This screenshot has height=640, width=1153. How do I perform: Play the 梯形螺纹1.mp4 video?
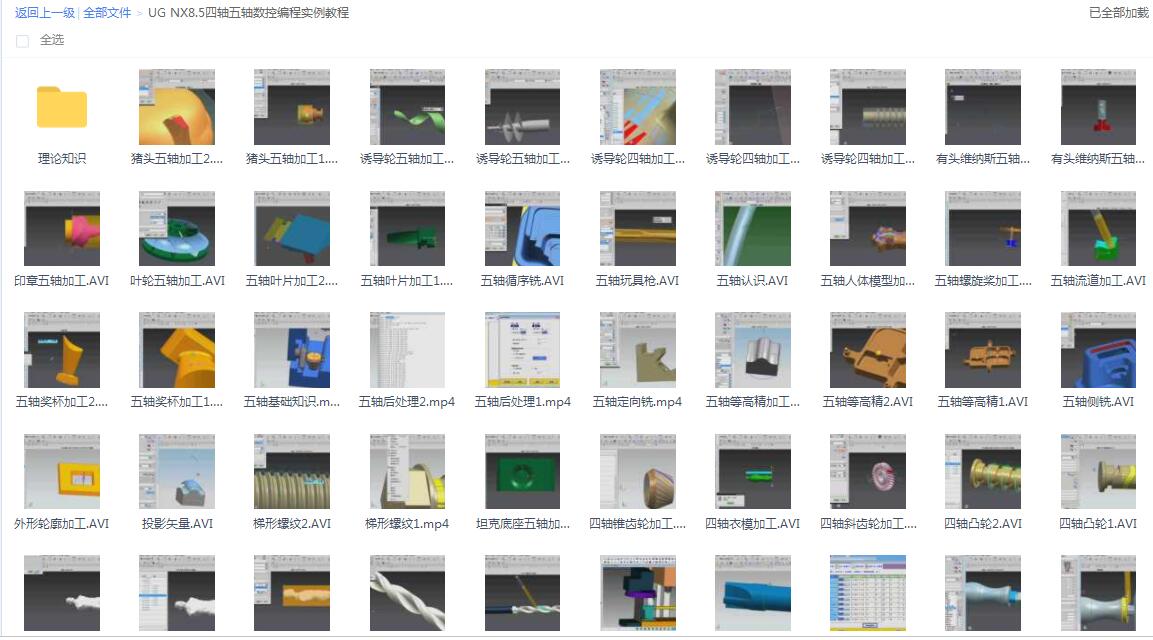(x=408, y=471)
